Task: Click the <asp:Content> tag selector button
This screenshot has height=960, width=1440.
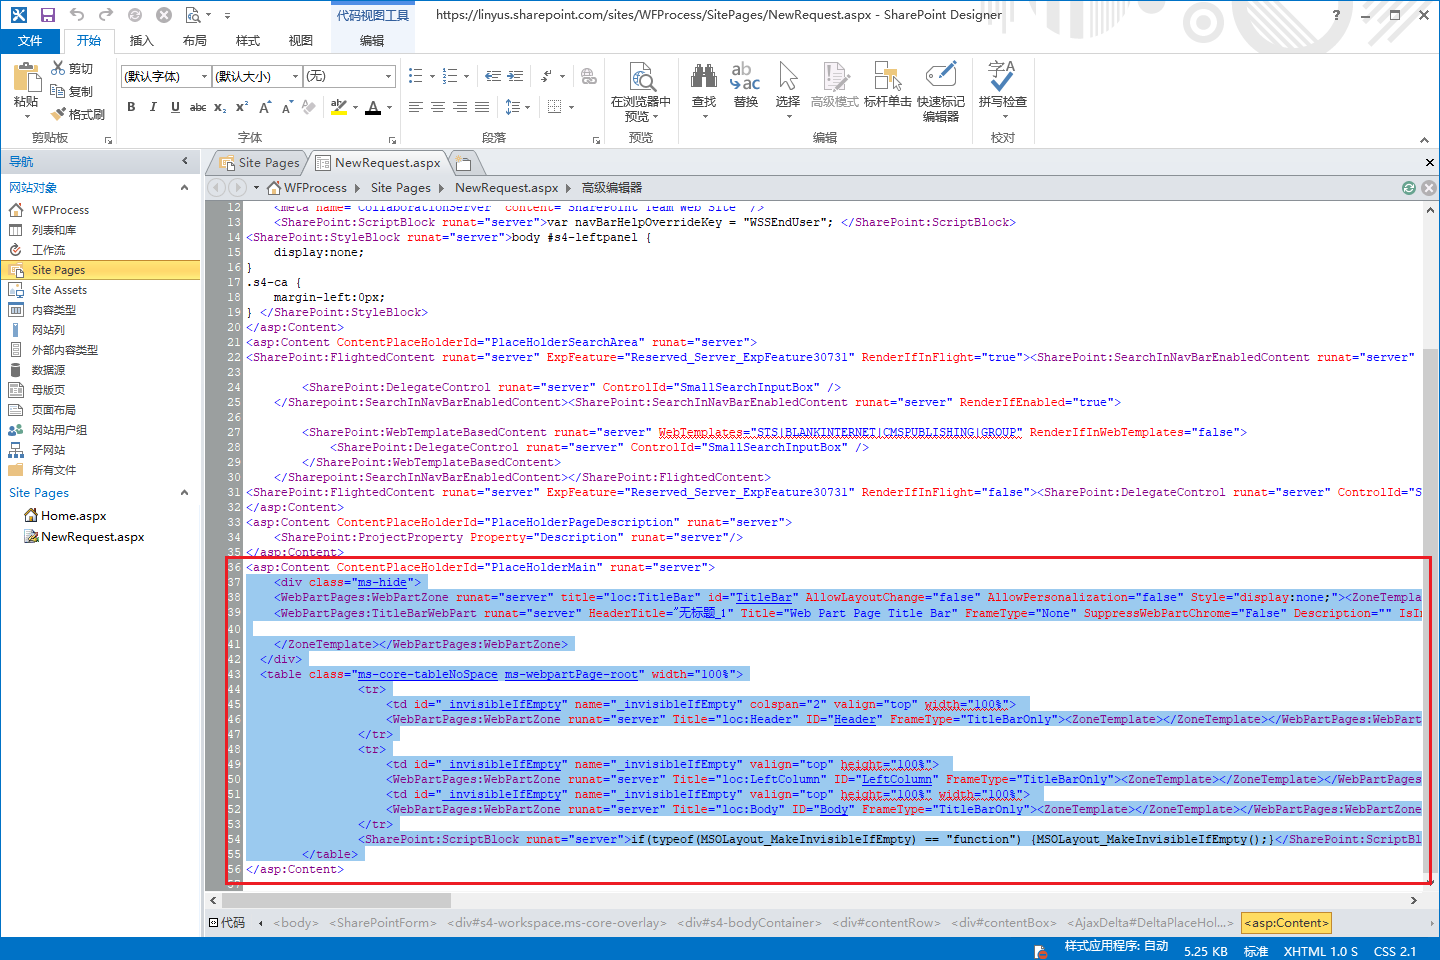Action: click(x=1286, y=923)
